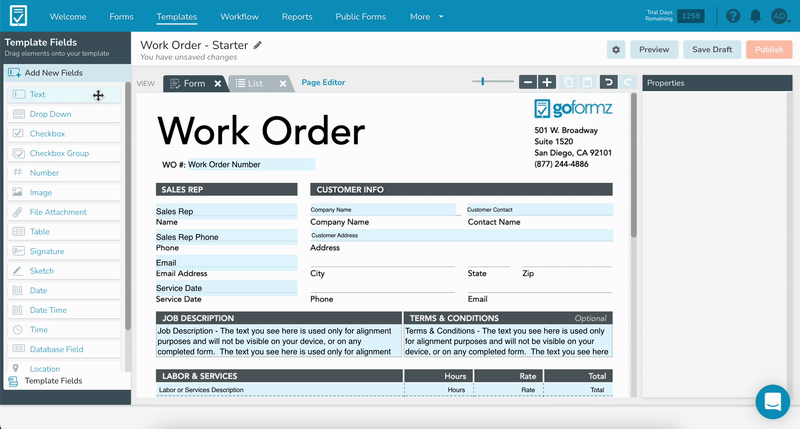Click the undo arrow icon
Image resolution: width=800 pixels, height=429 pixels.
(x=608, y=82)
